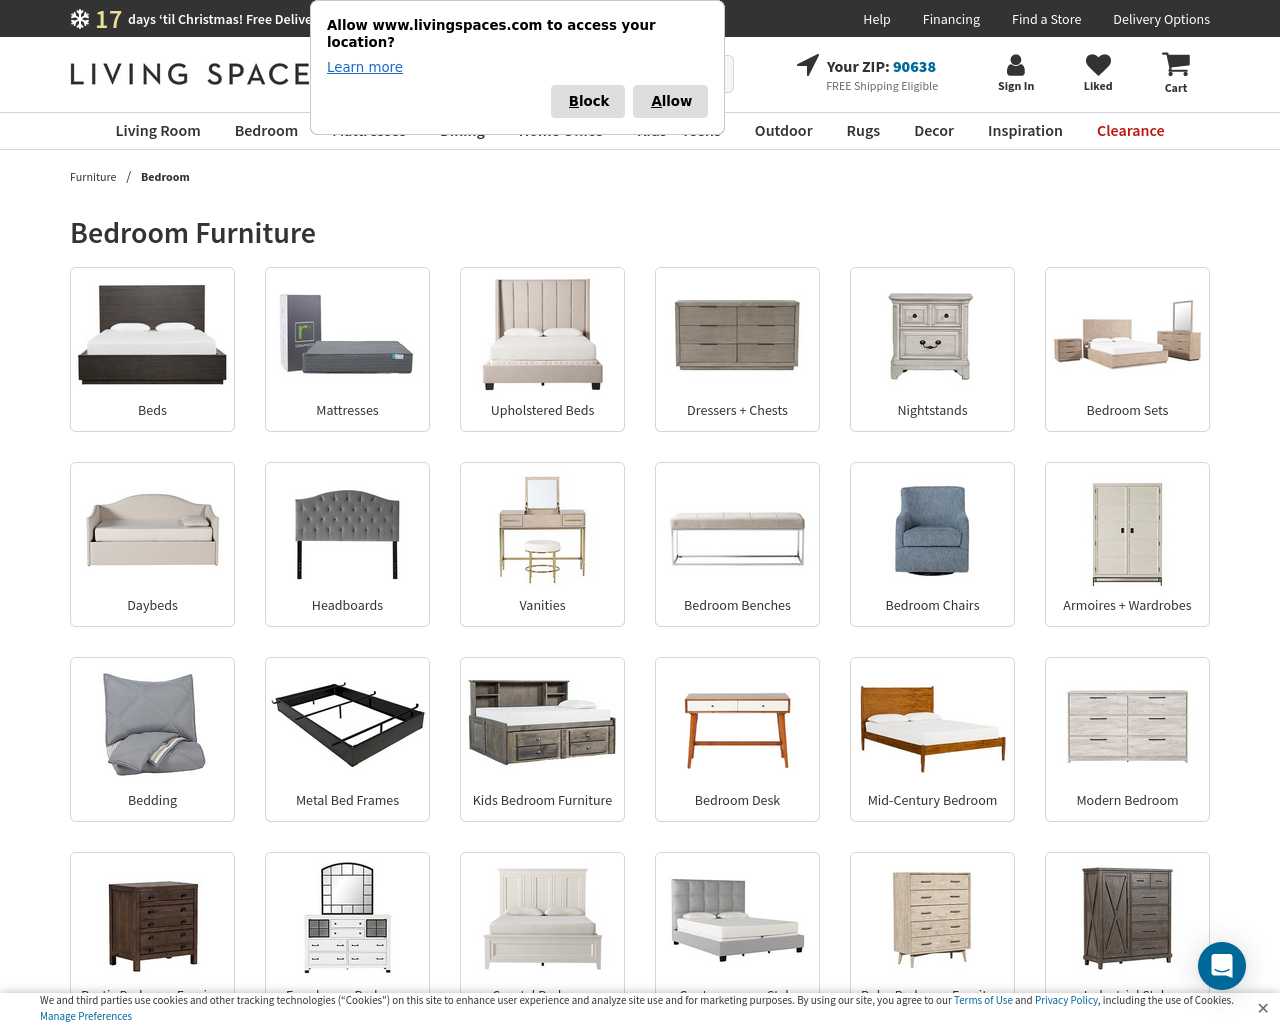
Task: Click the Liked heart icon
Action: (x=1098, y=66)
